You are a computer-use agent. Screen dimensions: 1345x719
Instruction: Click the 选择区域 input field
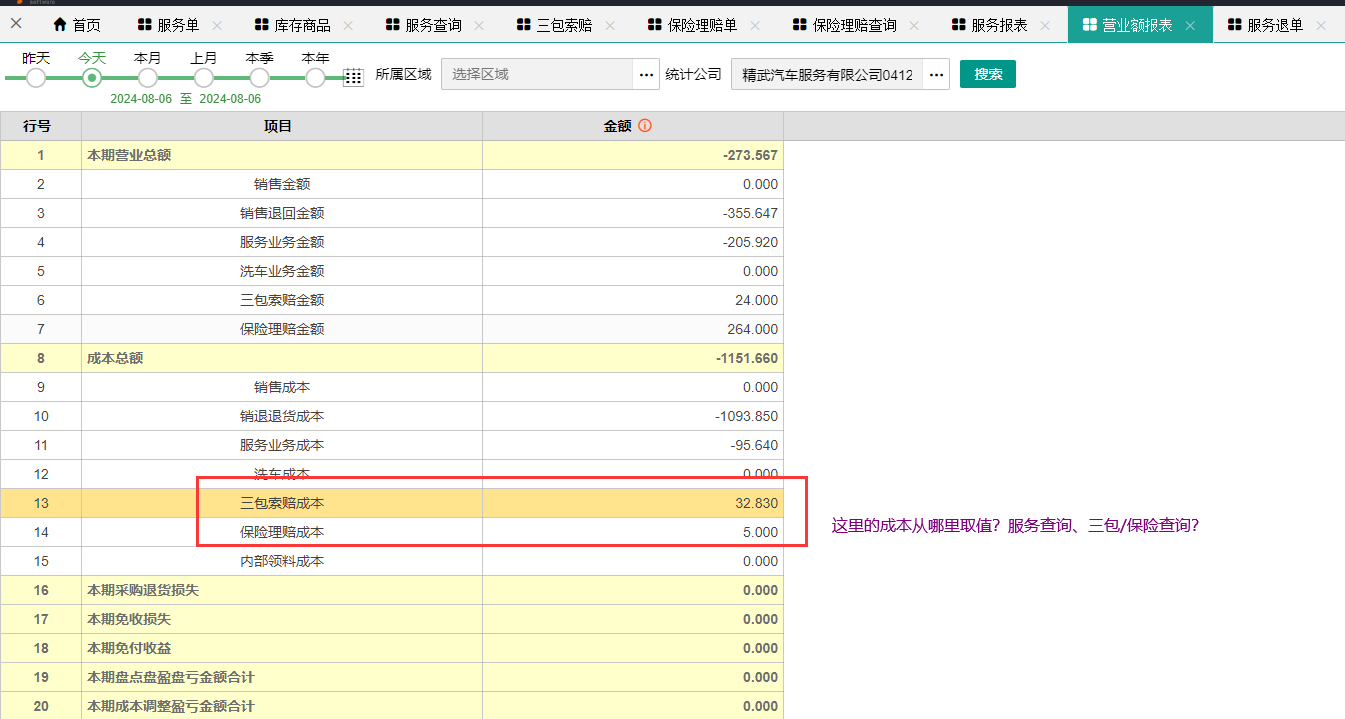click(x=537, y=74)
